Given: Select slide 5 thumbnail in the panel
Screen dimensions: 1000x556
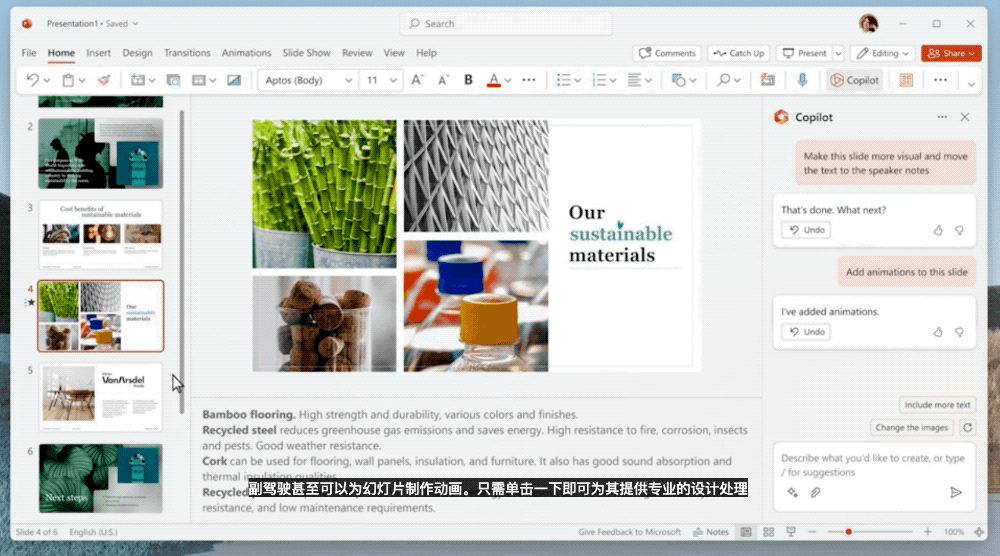Looking at the screenshot, I should click(x=101, y=396).
